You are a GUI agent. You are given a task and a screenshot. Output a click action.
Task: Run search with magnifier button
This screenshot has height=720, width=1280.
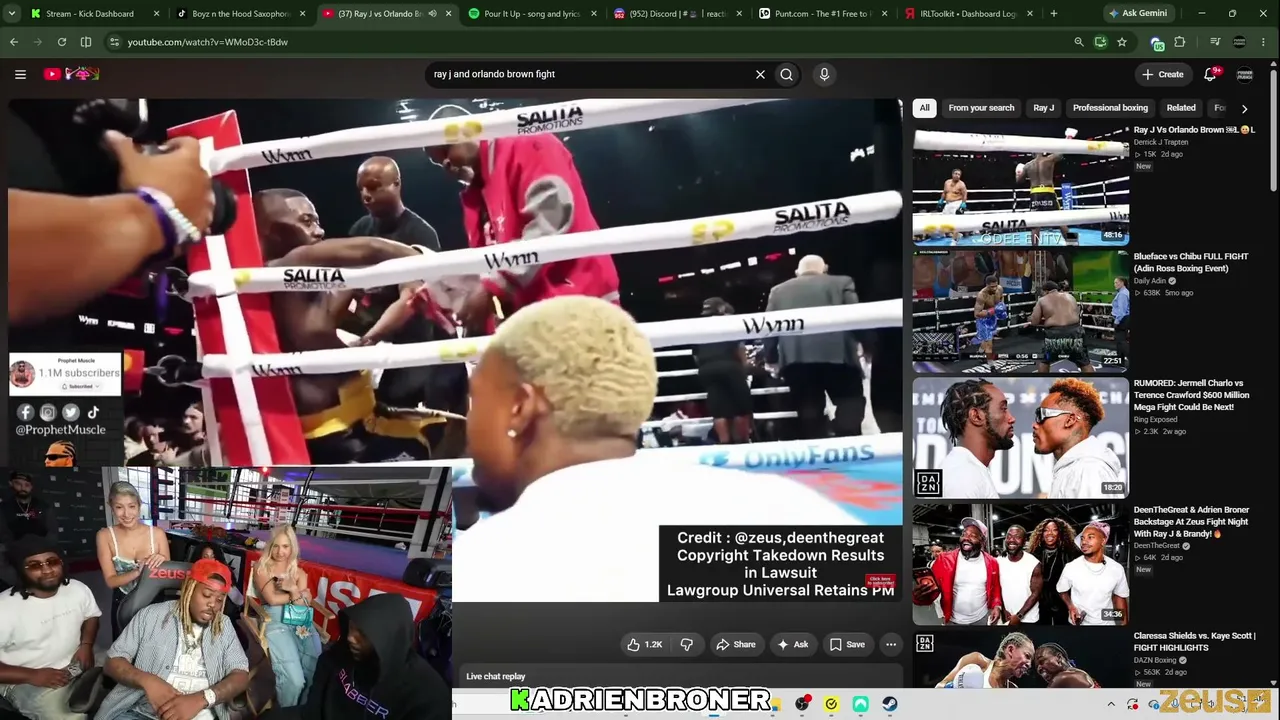(x=787, y=74)
